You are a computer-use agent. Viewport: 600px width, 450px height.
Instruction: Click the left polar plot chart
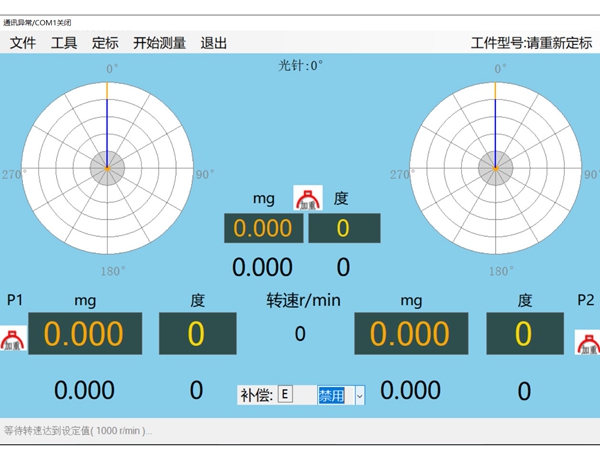pyautogui.click(x=107, y=166)
